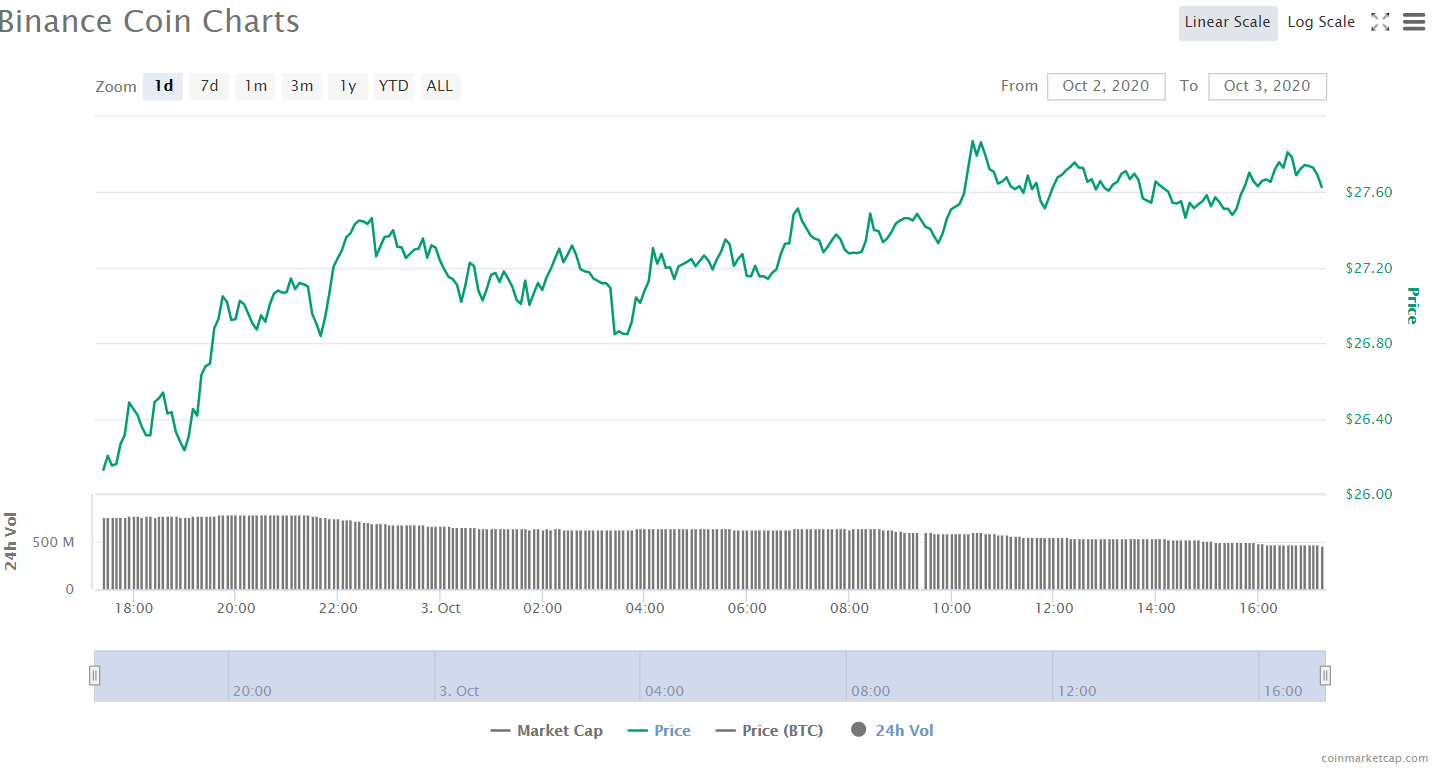The height and width of the screenshot is (777, 1445).
Task: Select the YTD zoom range
Action: point(394,86)
